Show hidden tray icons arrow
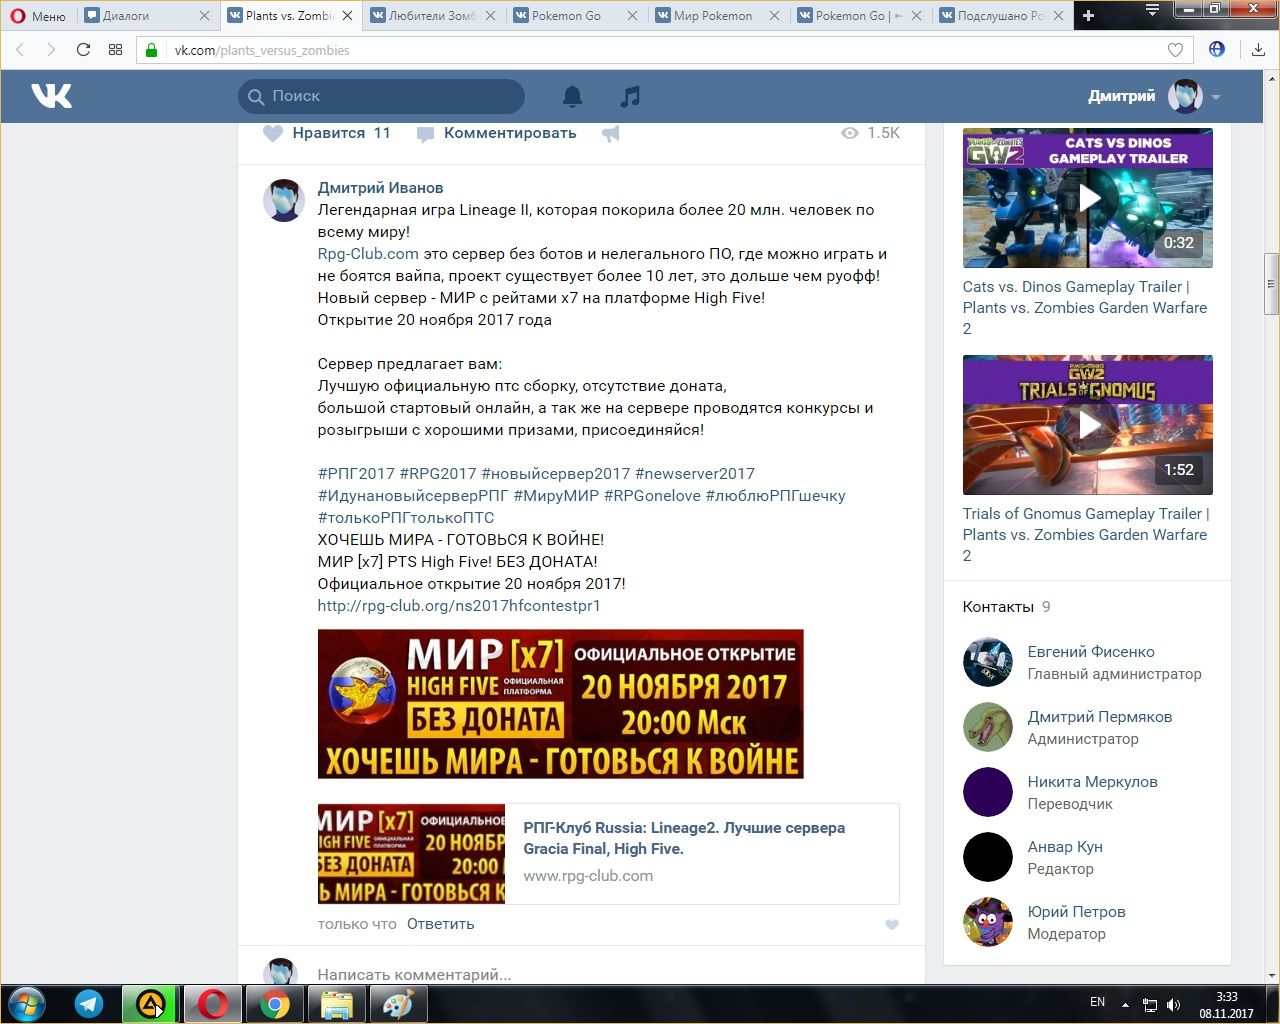The height and width of the screenshot is (1024, 1280). pos(1125,1004)
